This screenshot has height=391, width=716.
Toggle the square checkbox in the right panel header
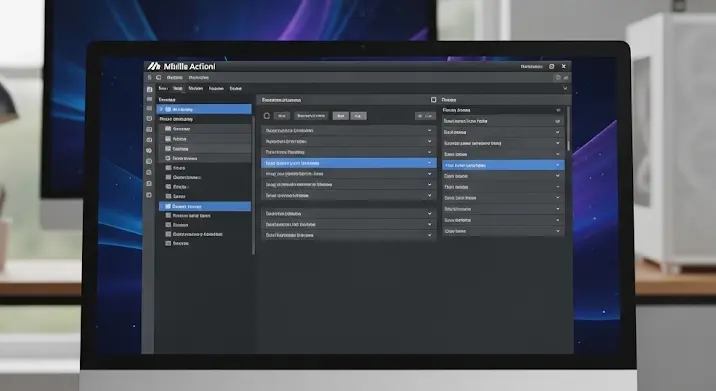pyautogui.click(x=433, y=100)
